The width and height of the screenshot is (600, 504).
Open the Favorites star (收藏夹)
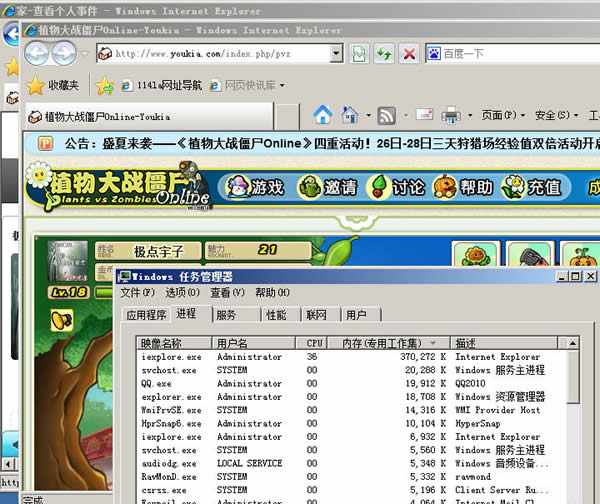[53, 85]
